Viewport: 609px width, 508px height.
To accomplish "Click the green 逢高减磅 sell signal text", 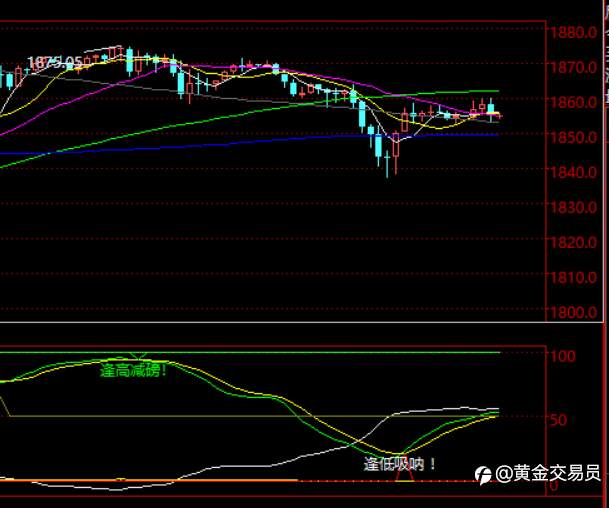I will [x=134, y=370].
